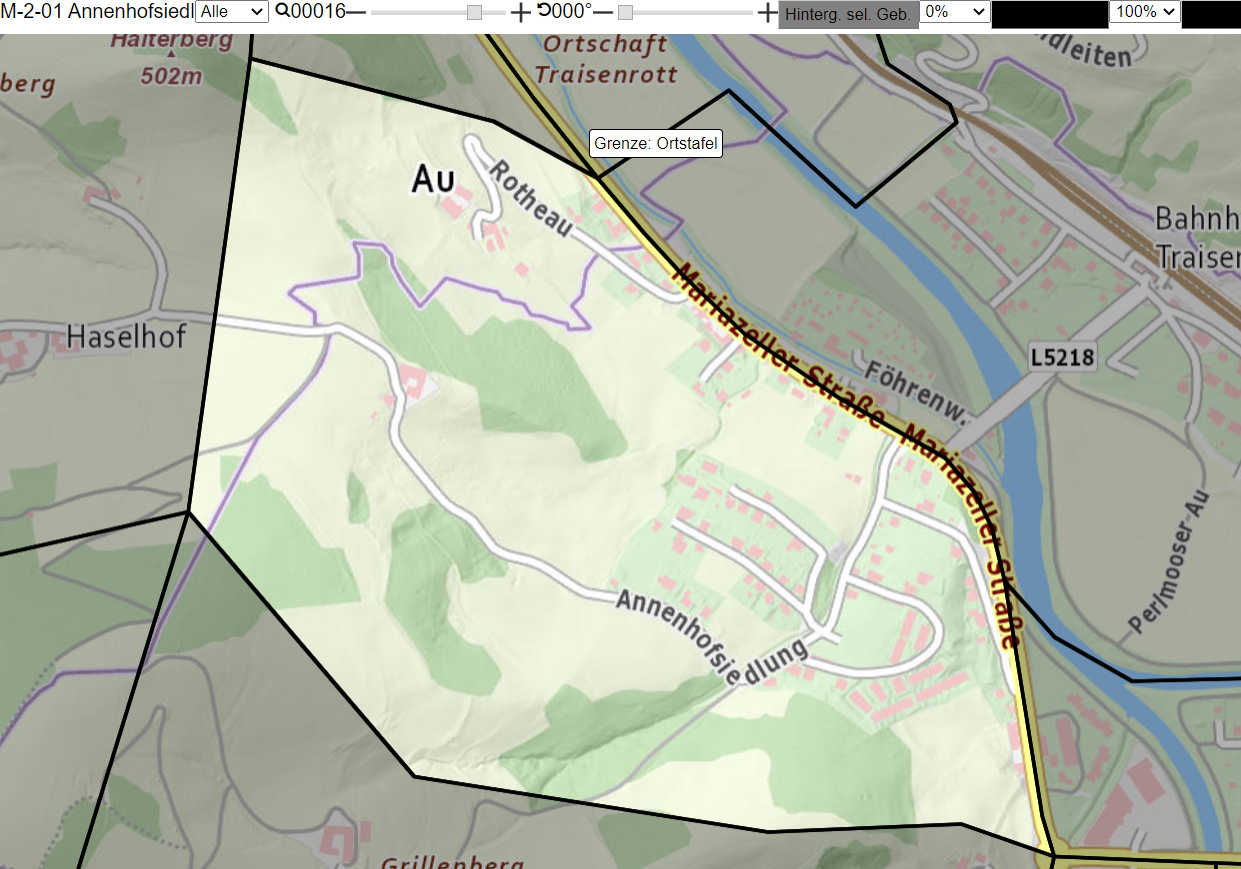Open the 0% opacity dropdown

click(x=955, y=12)
